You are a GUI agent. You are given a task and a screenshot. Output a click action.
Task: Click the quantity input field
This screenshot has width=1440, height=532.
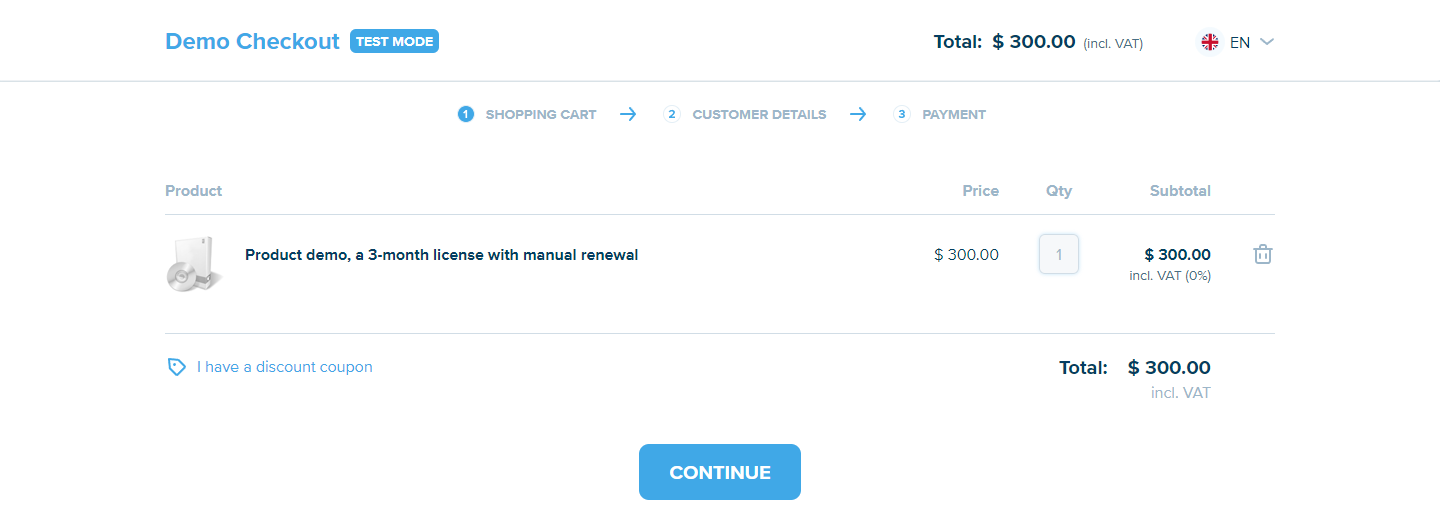coord(1059,254)
